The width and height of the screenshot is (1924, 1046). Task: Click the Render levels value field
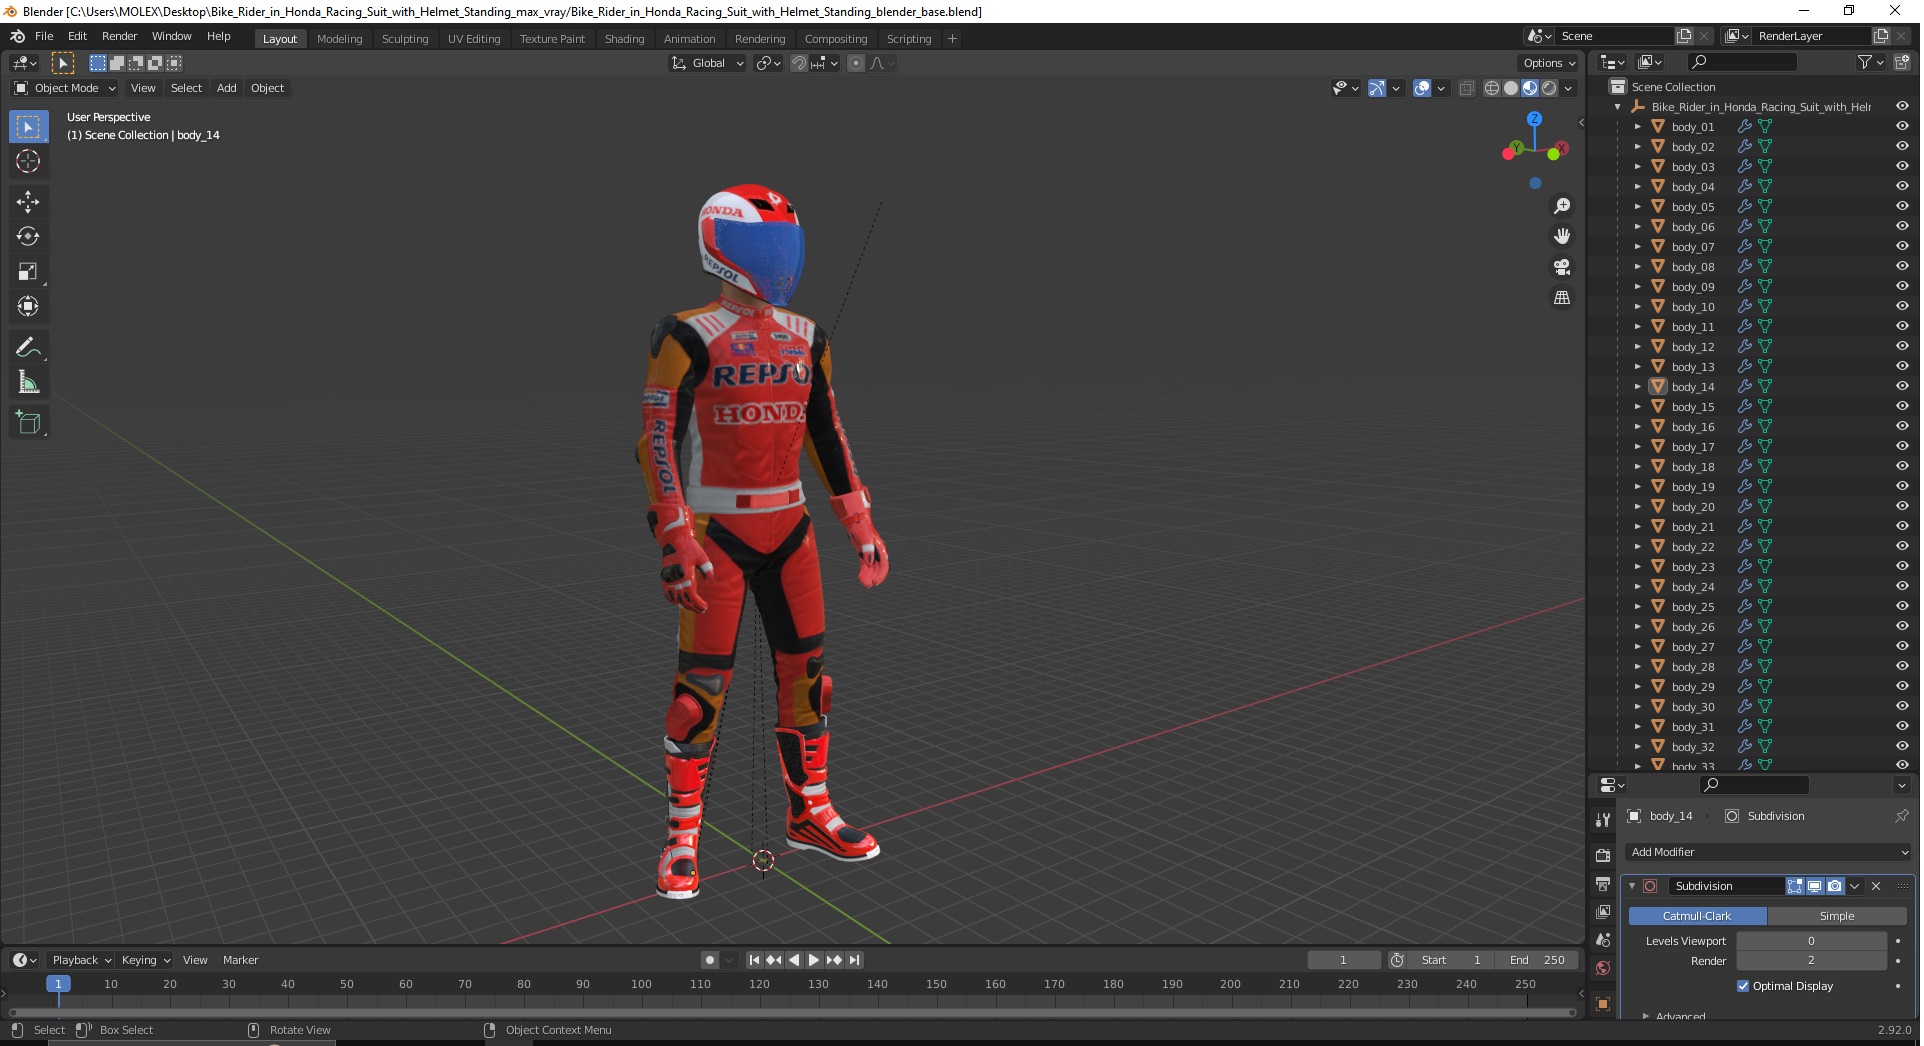(1810, 961)
